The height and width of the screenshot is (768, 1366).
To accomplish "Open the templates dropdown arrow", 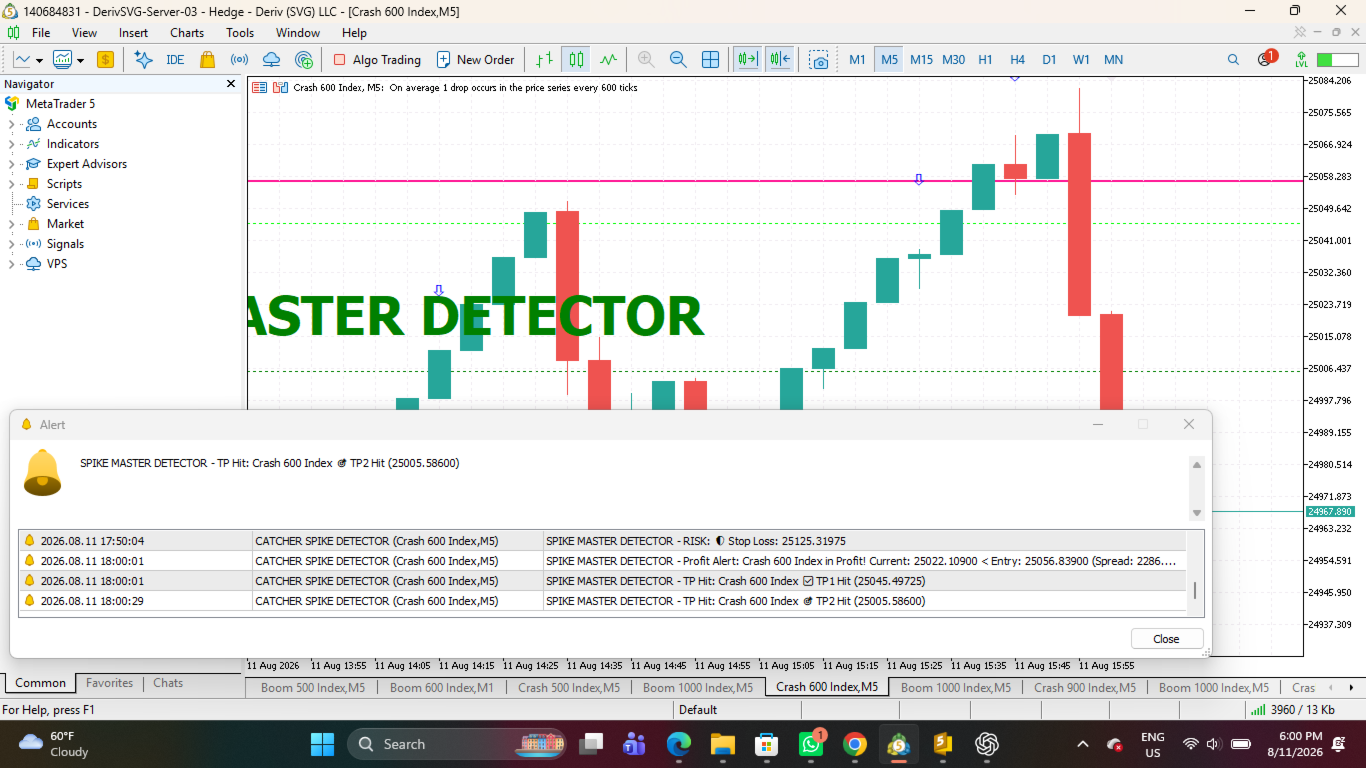I will (x=81, y=60).
